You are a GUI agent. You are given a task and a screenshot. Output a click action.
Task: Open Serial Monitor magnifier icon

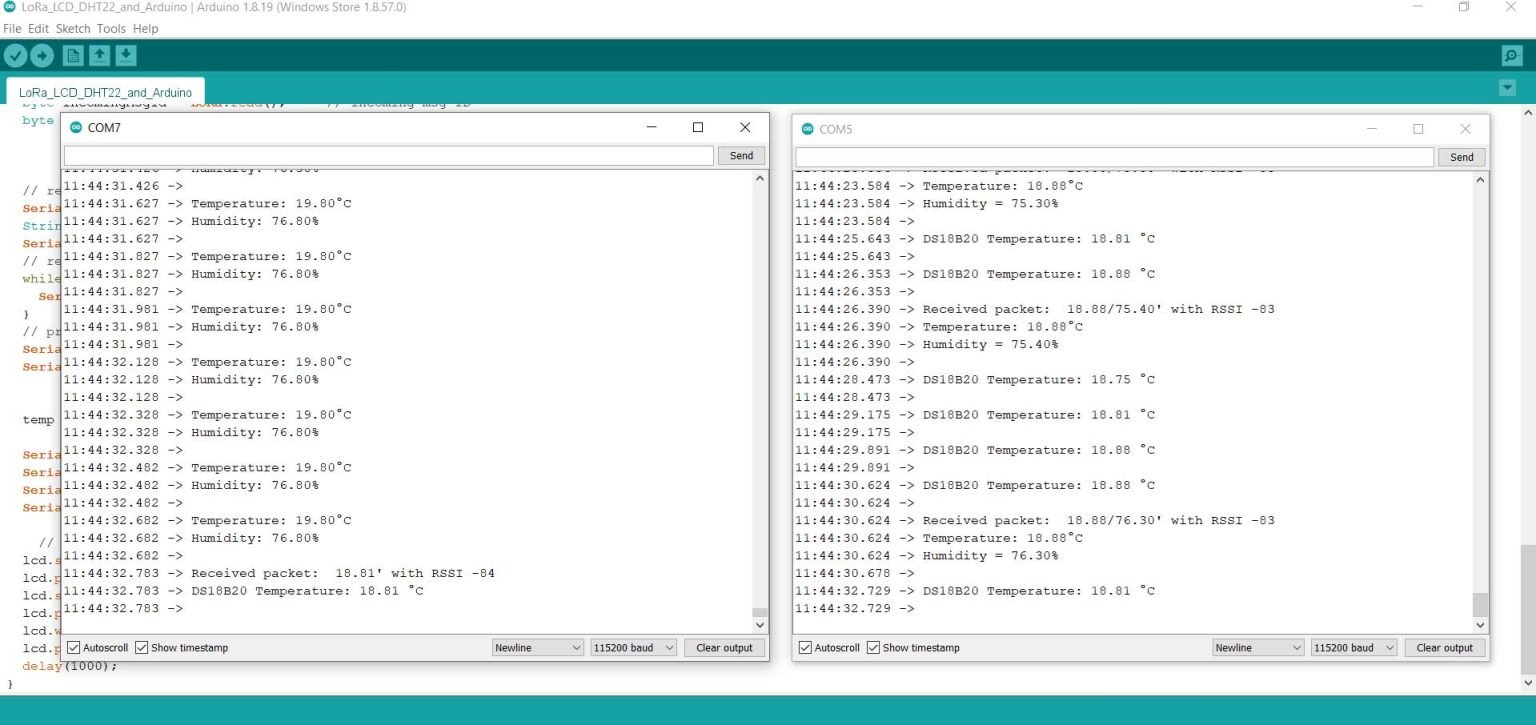(1512, 56)
